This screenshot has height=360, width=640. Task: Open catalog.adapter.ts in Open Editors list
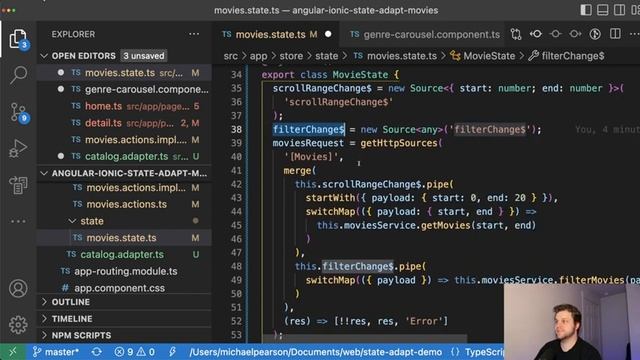[124, 156]
